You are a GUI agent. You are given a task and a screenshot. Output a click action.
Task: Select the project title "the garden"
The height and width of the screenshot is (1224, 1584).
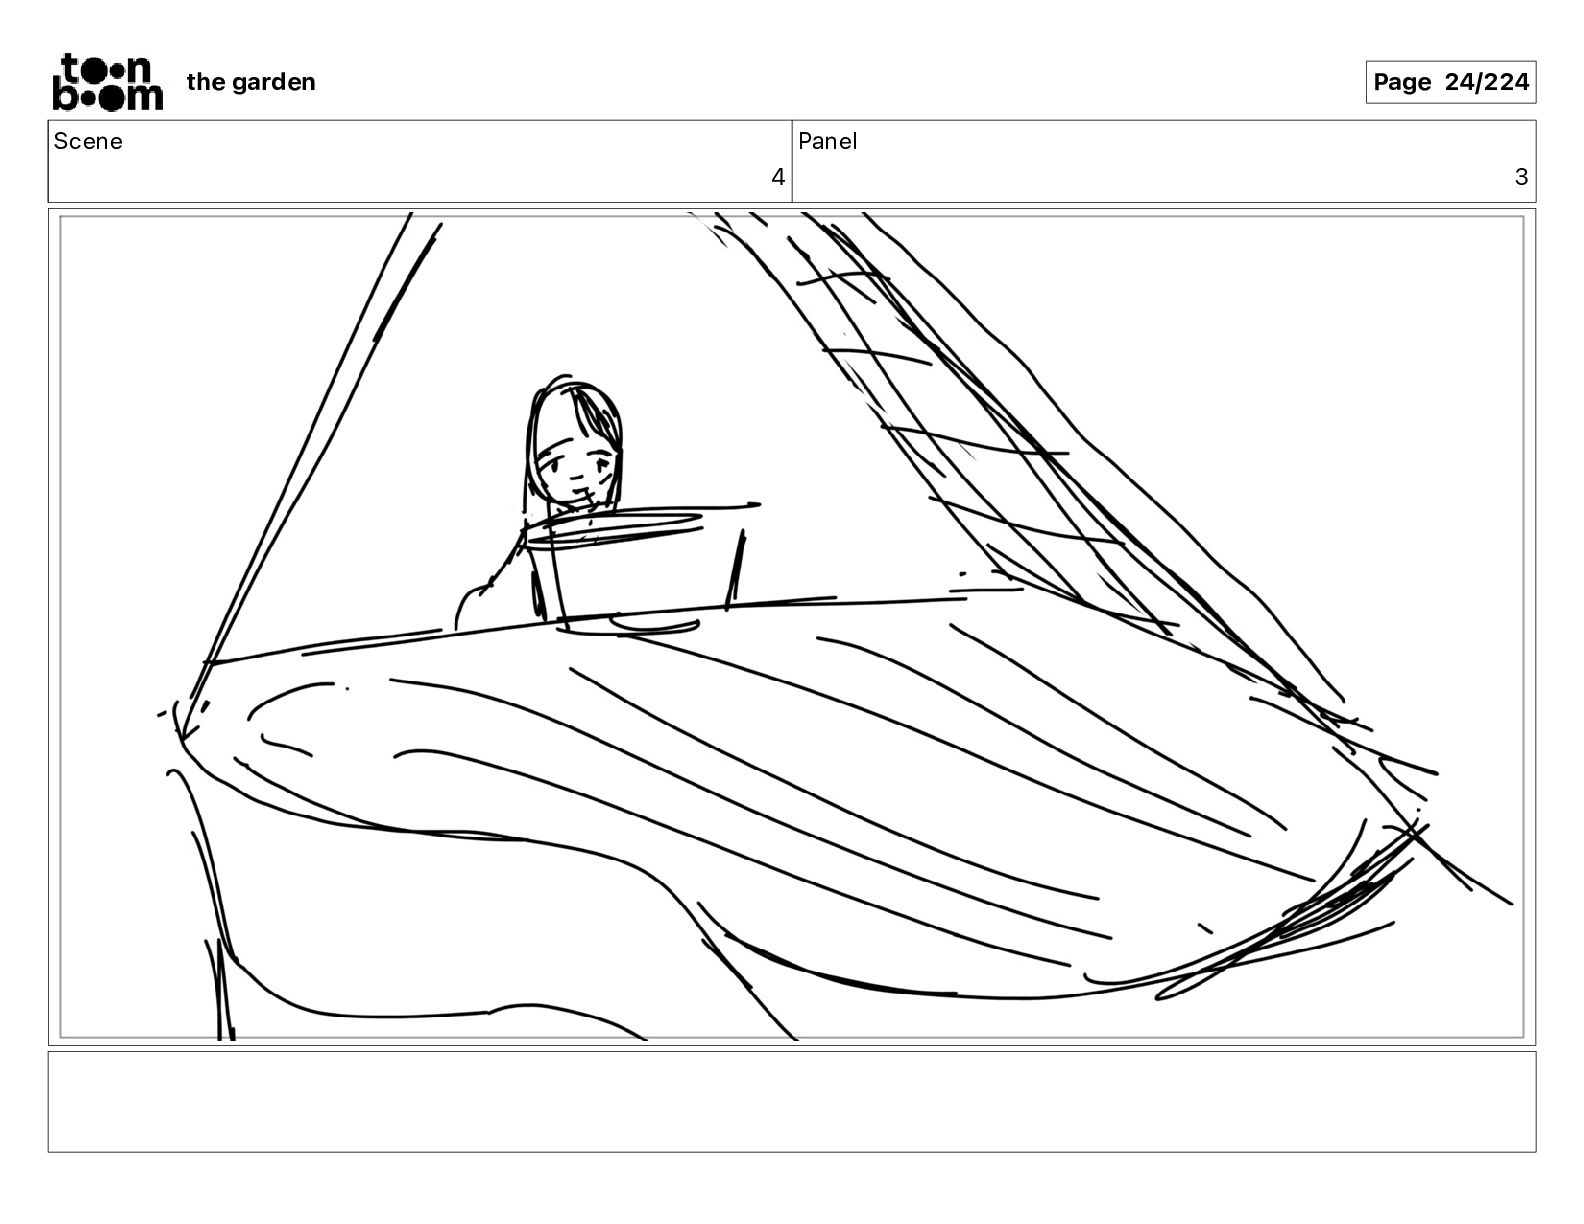click(x=251, y=82)
